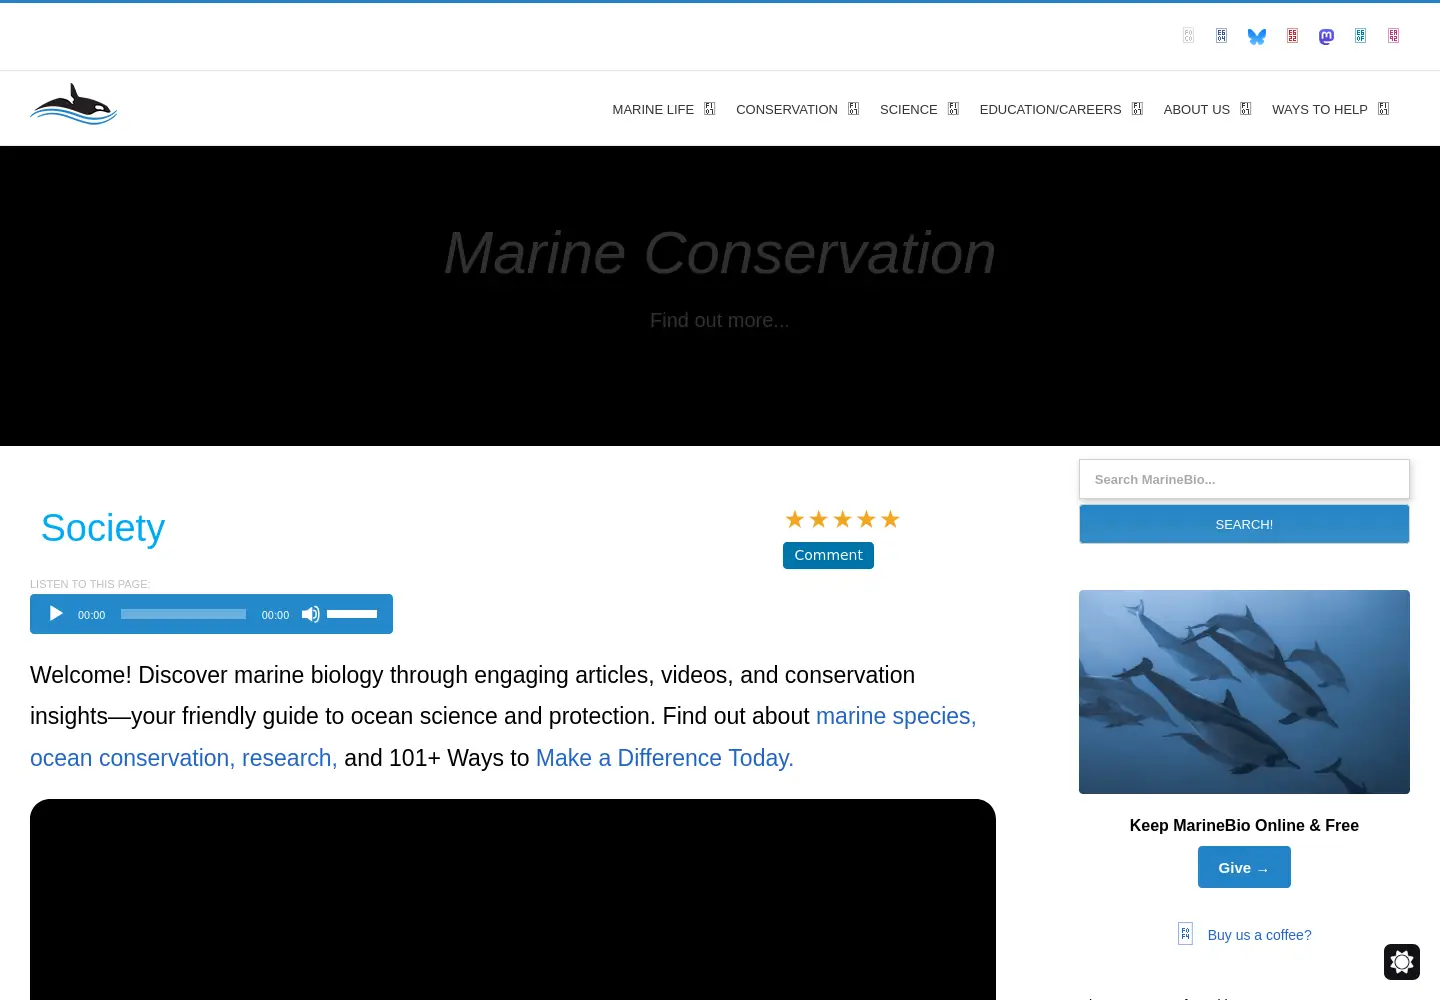Click the black video player area
This screenshot has width=1440, height=1000.
513,899
